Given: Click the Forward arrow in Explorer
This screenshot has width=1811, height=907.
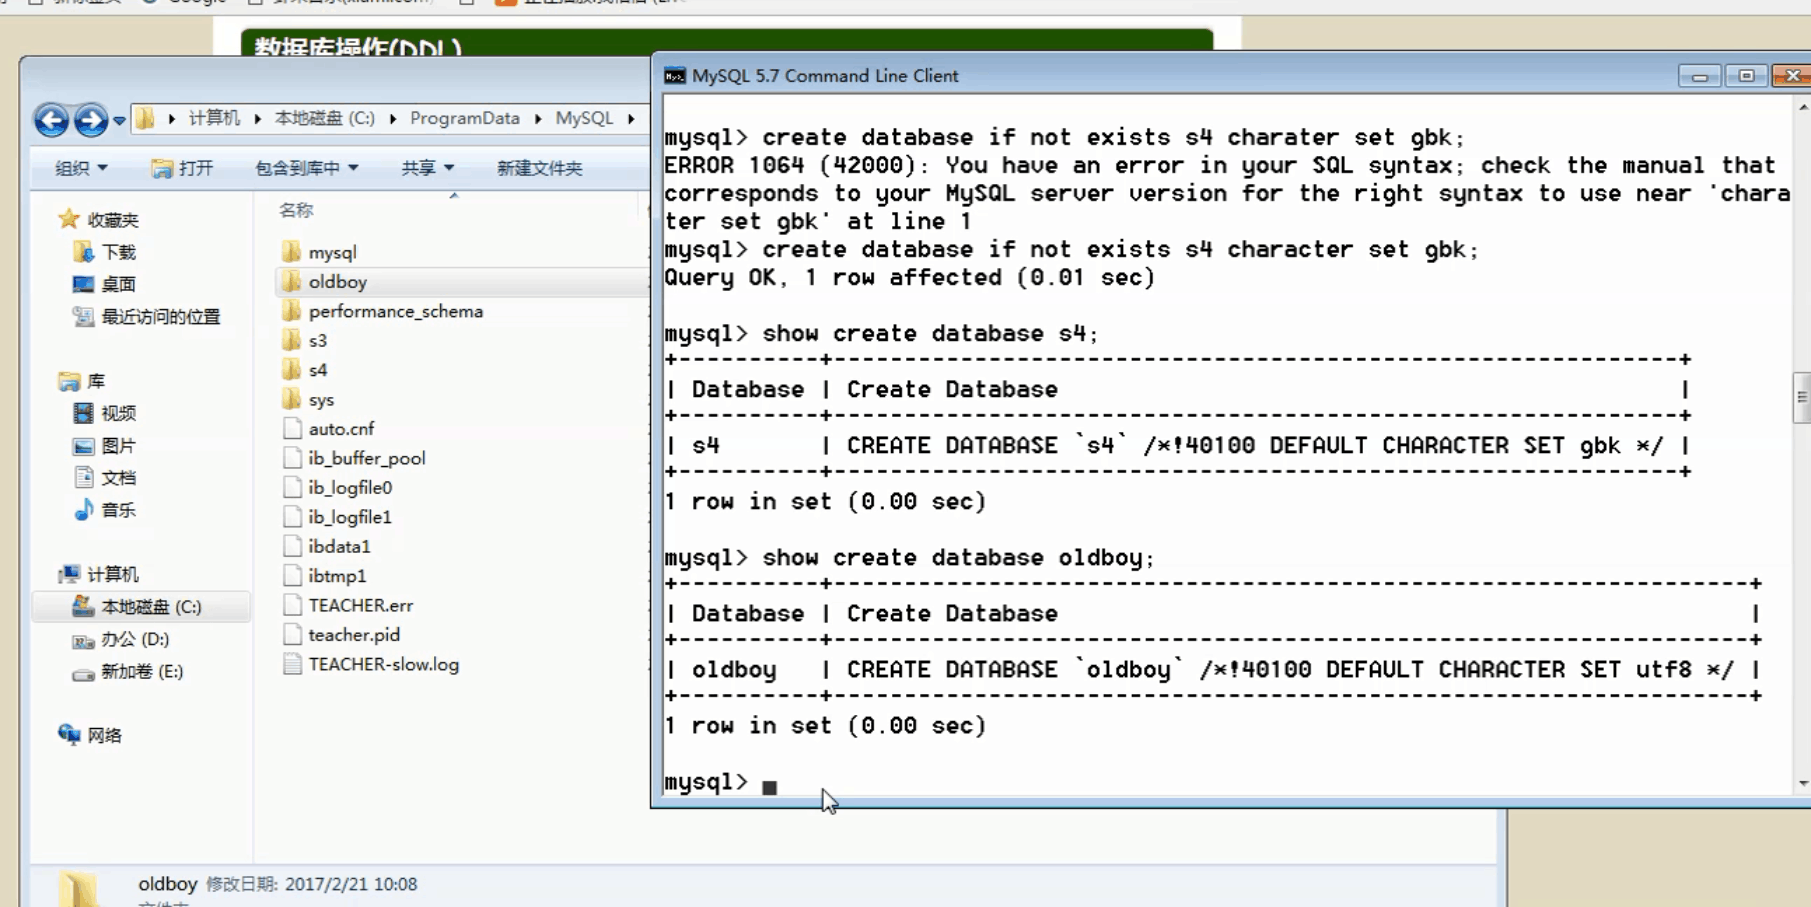Looking at the screenshot, I should pyautogui.click(x=91, y=120).
